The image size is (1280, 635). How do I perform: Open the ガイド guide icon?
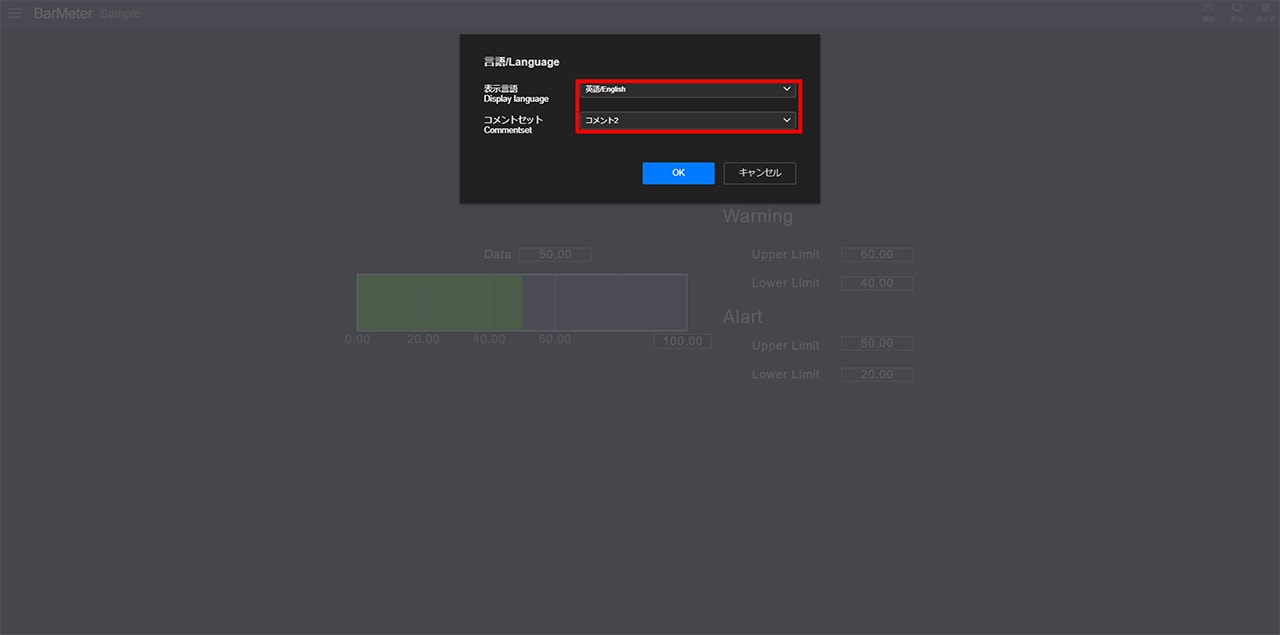coord(1265,12)
